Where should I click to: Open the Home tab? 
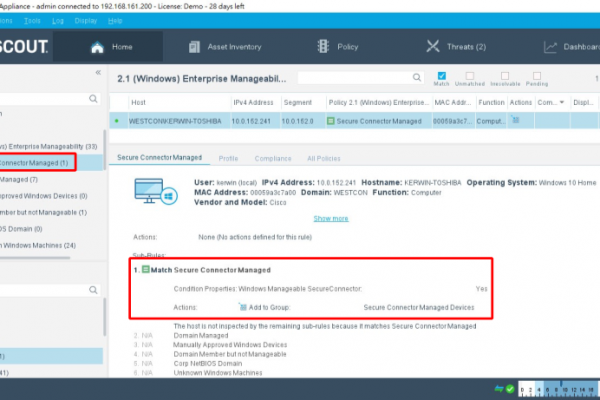[x=108, y=47]
